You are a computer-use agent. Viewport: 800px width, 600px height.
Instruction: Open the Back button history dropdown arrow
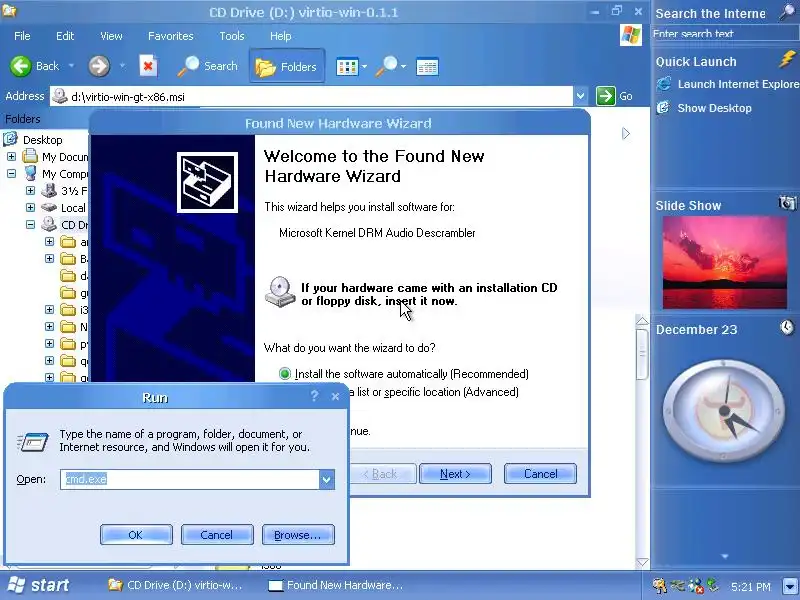[71, 66]
